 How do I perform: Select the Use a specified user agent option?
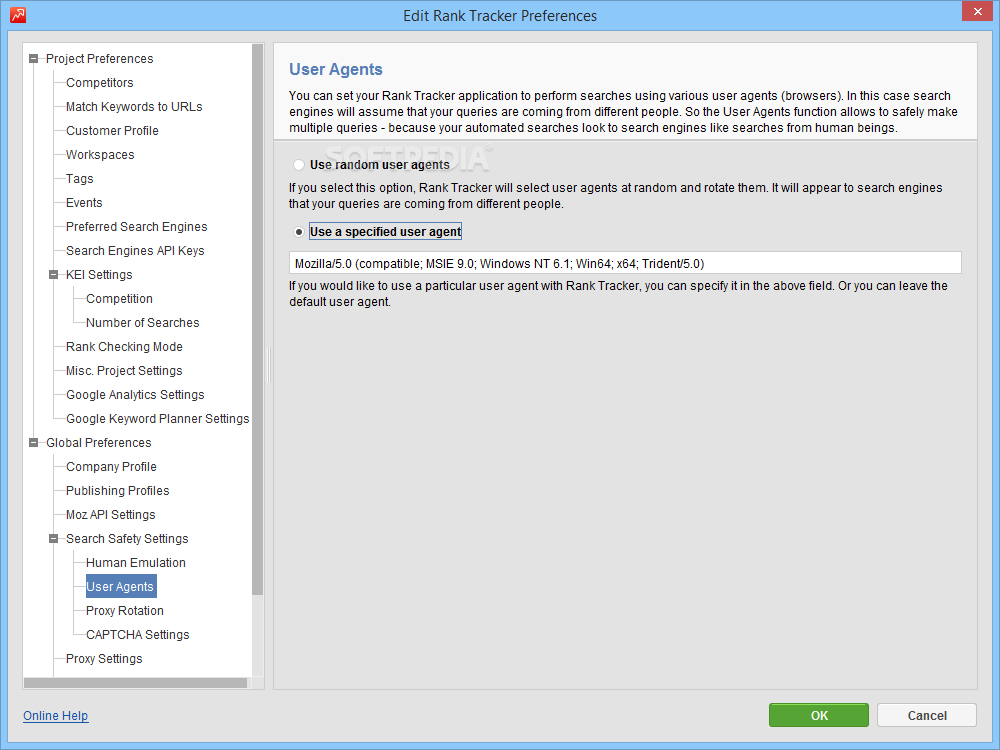[298, 232]
